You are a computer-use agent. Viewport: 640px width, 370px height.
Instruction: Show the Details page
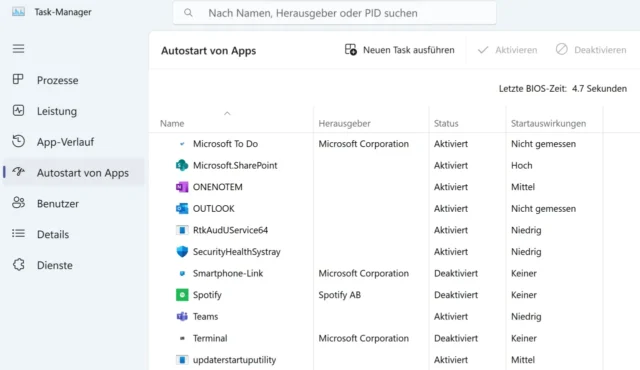point(73,235)
